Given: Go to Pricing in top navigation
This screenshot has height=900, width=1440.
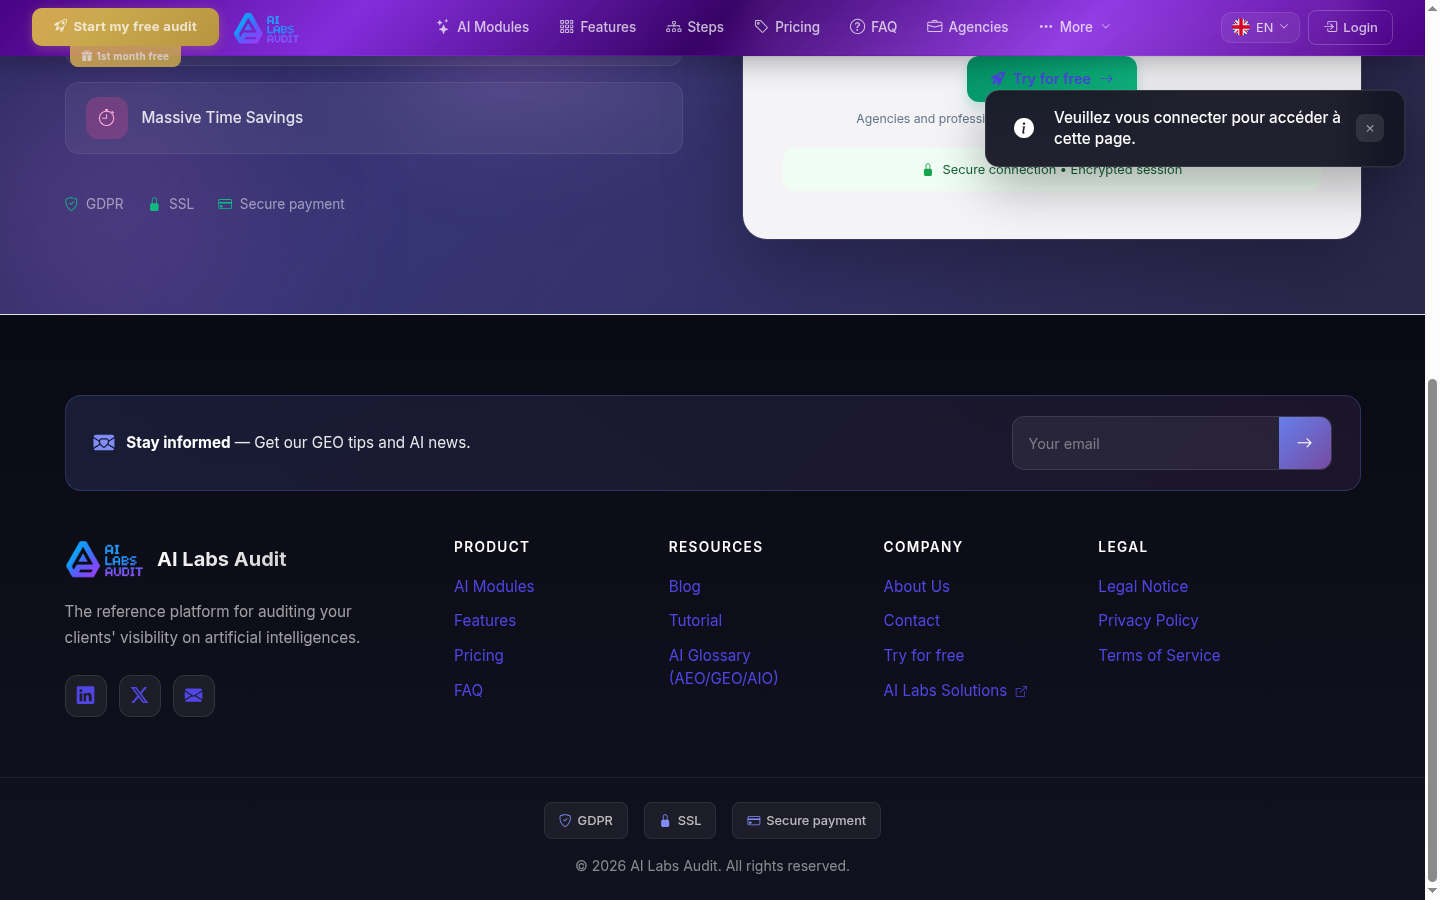Looking at the screenshot, I should (787, 27).
